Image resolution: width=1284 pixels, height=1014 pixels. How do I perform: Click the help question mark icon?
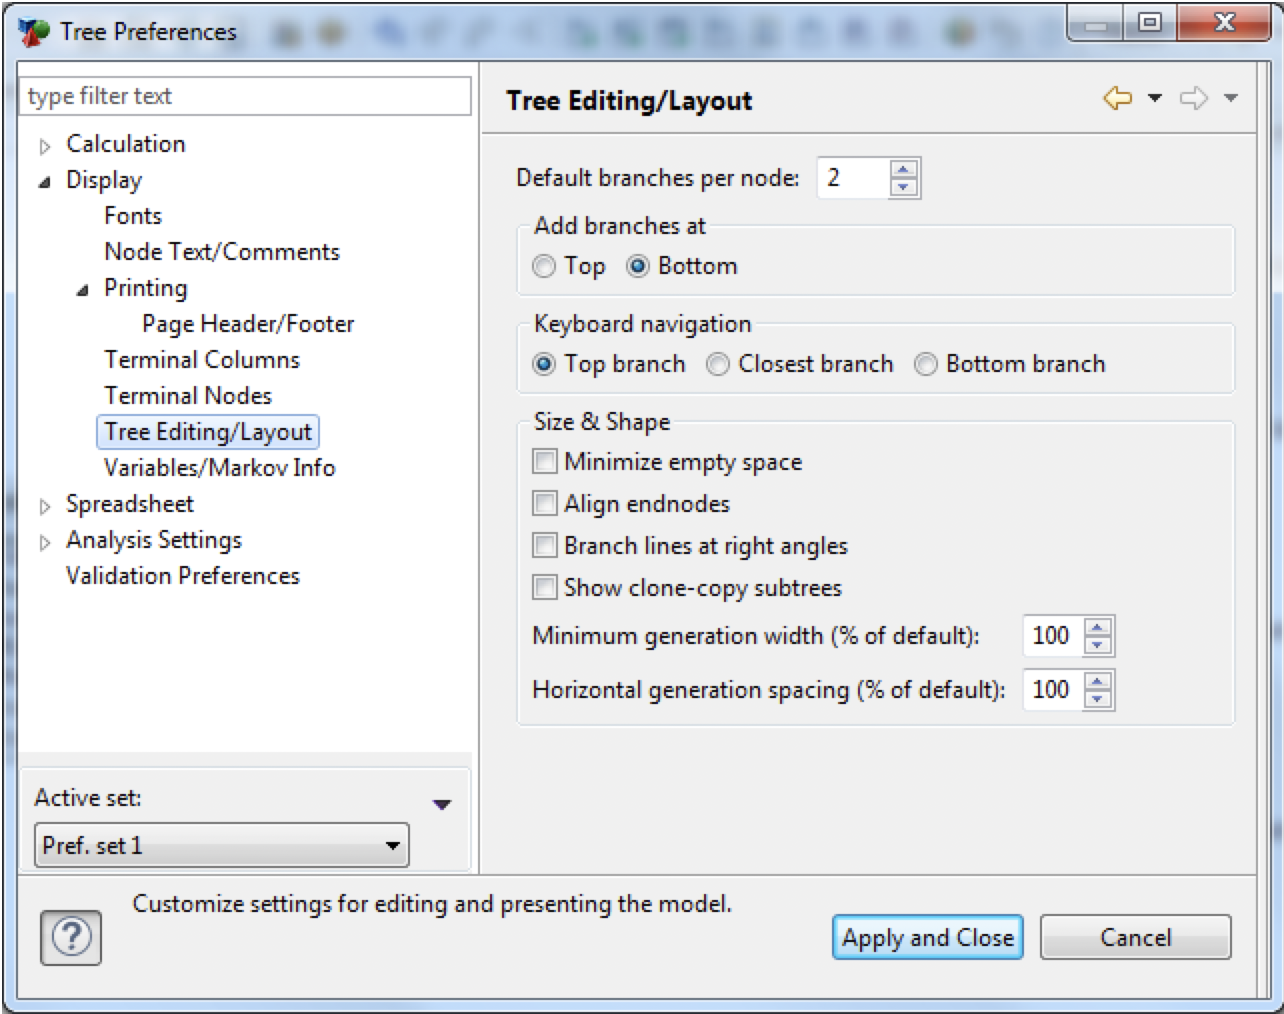point(70,937)
